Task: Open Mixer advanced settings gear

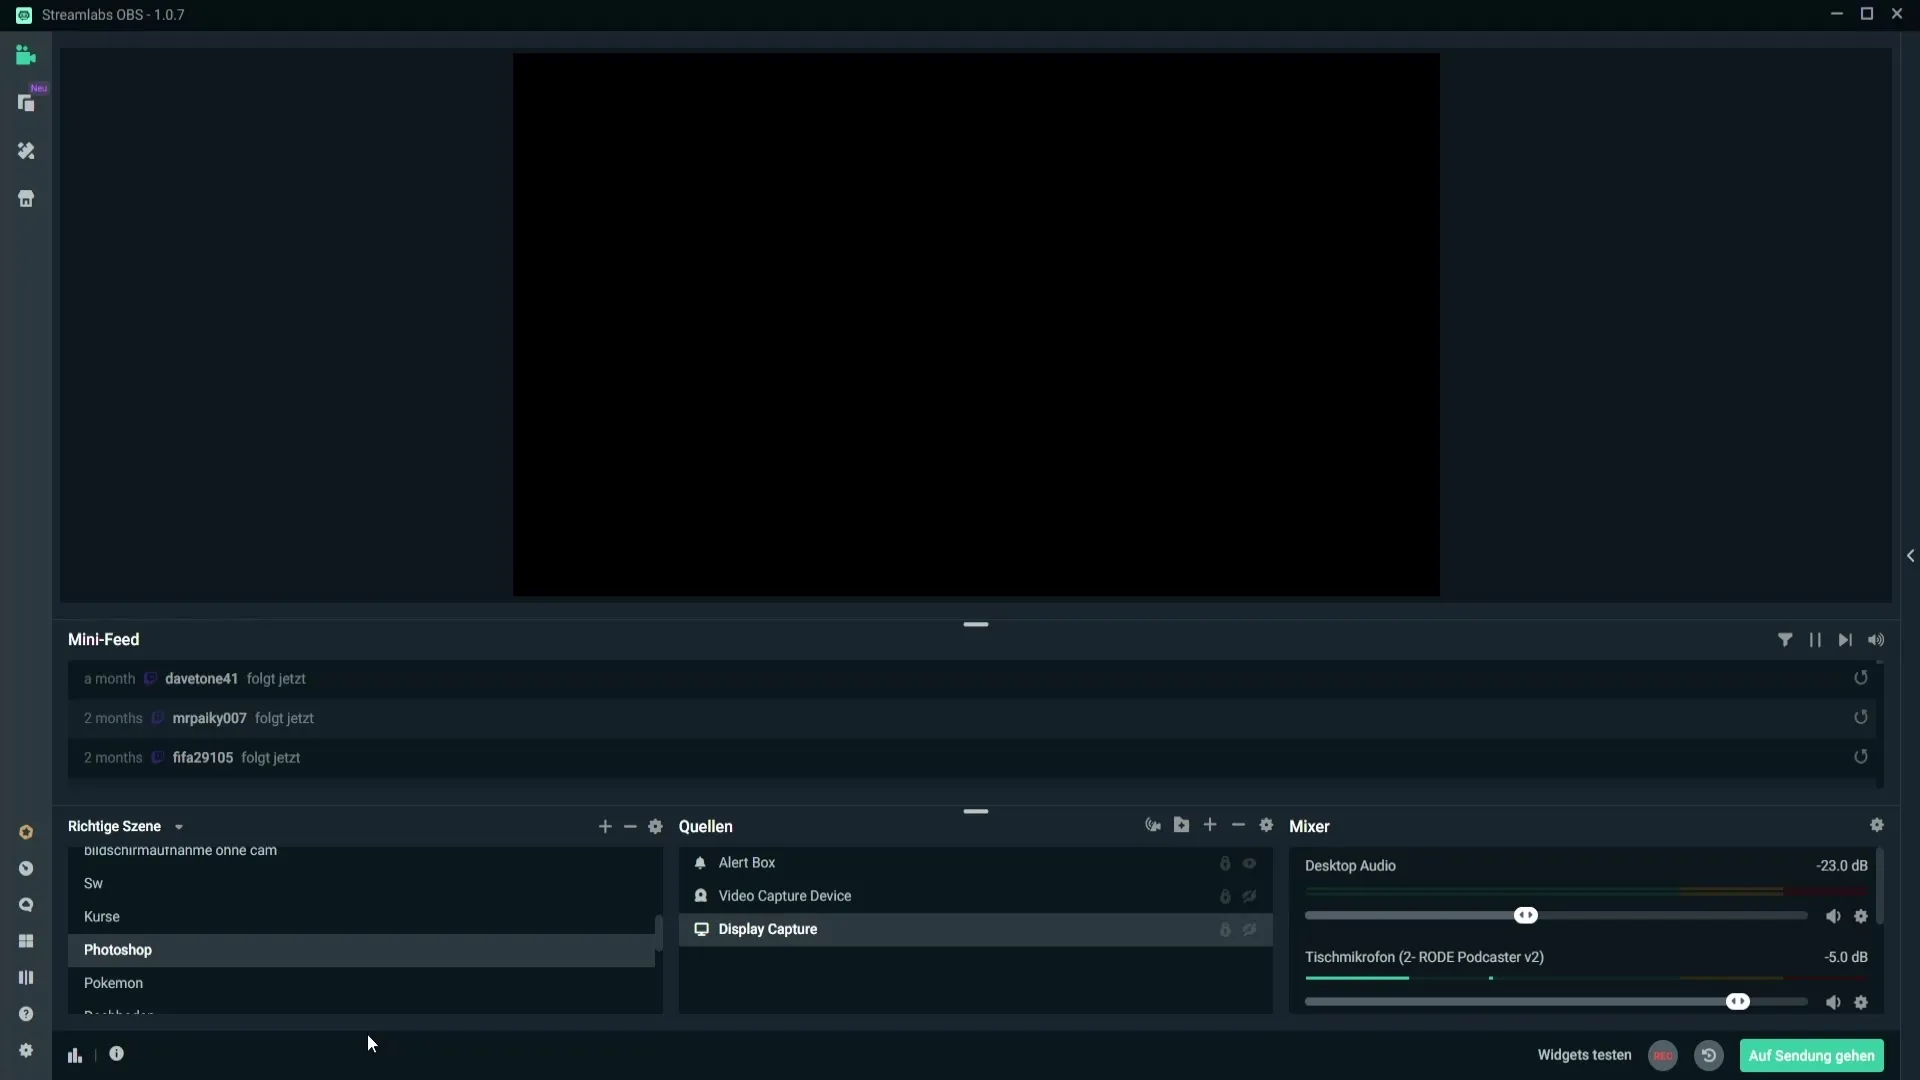Action: click(1877, 825)
